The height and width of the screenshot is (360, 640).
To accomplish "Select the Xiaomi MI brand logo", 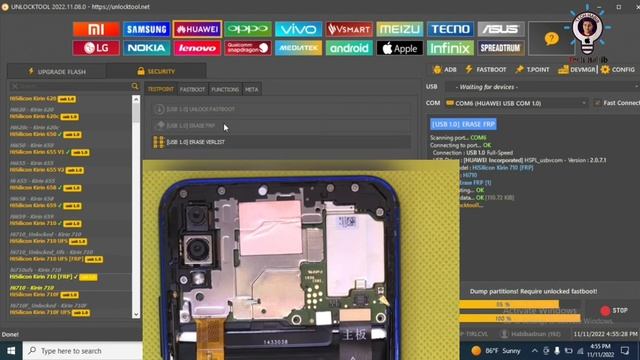I will [96, 29].
